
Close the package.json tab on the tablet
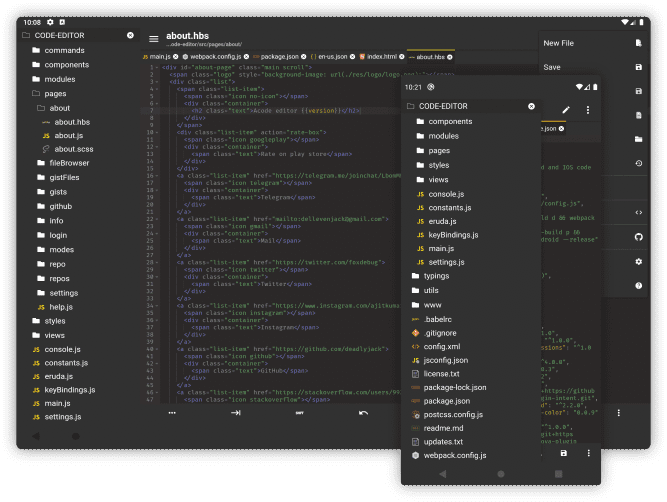[x=304, y=57]
